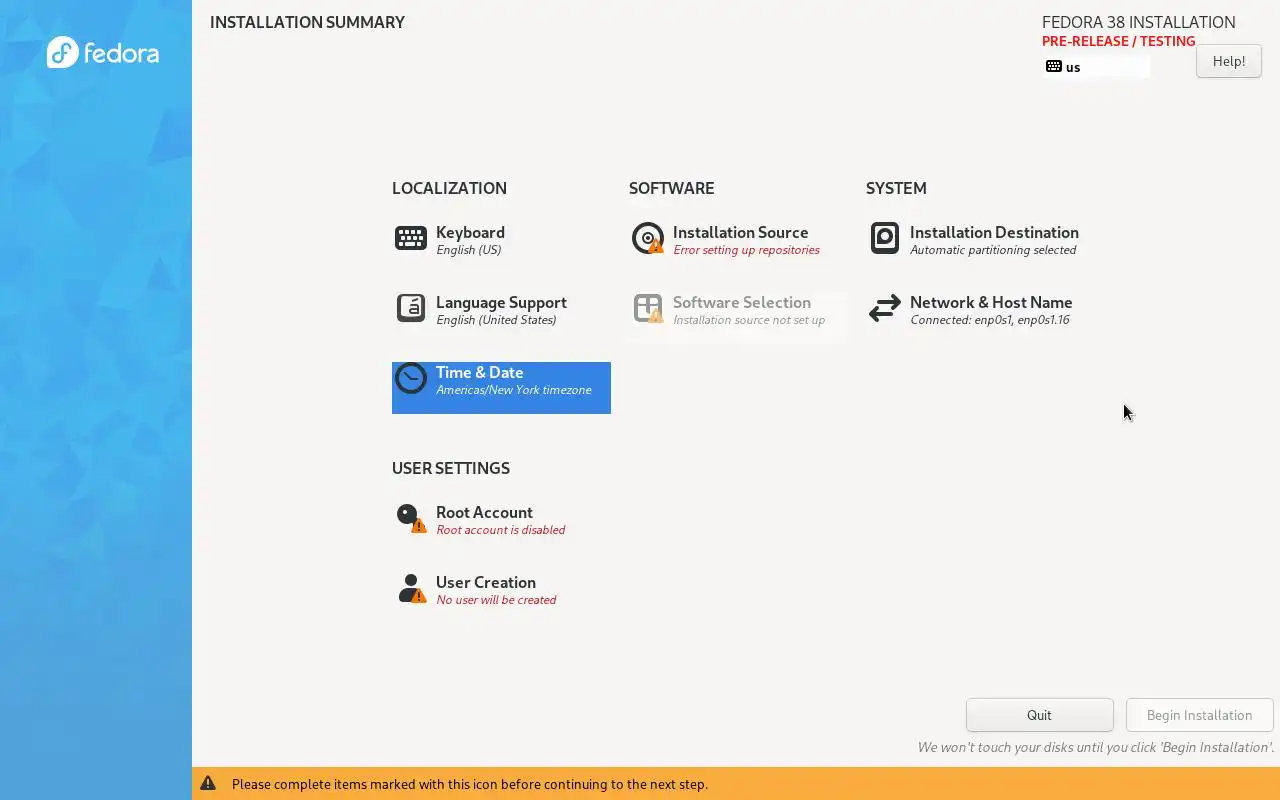The height and width of the screenshot is (800, 1280).
Task: Open the Root Account title
Action: click(484, 512)
